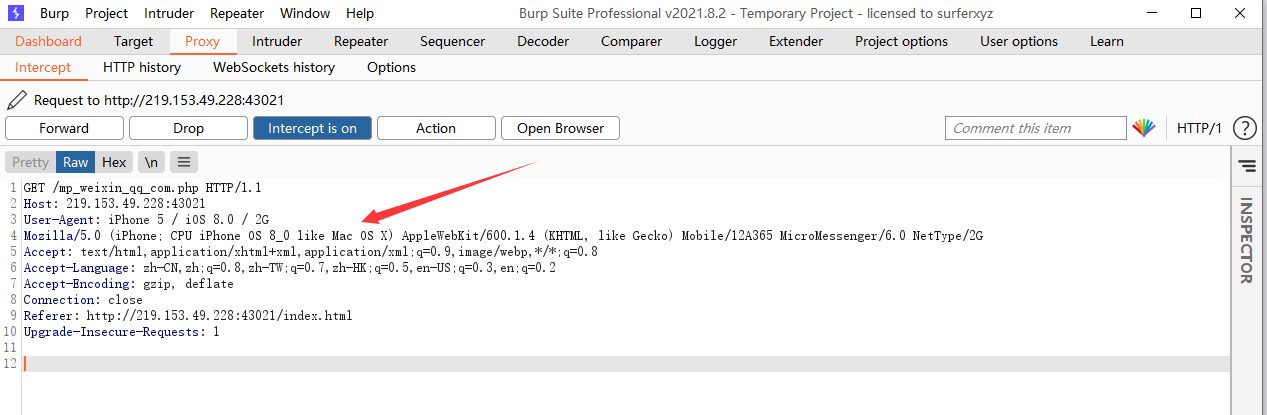
Task: Click the Accept-Encoding header line
Action: [x=128, y=284]
